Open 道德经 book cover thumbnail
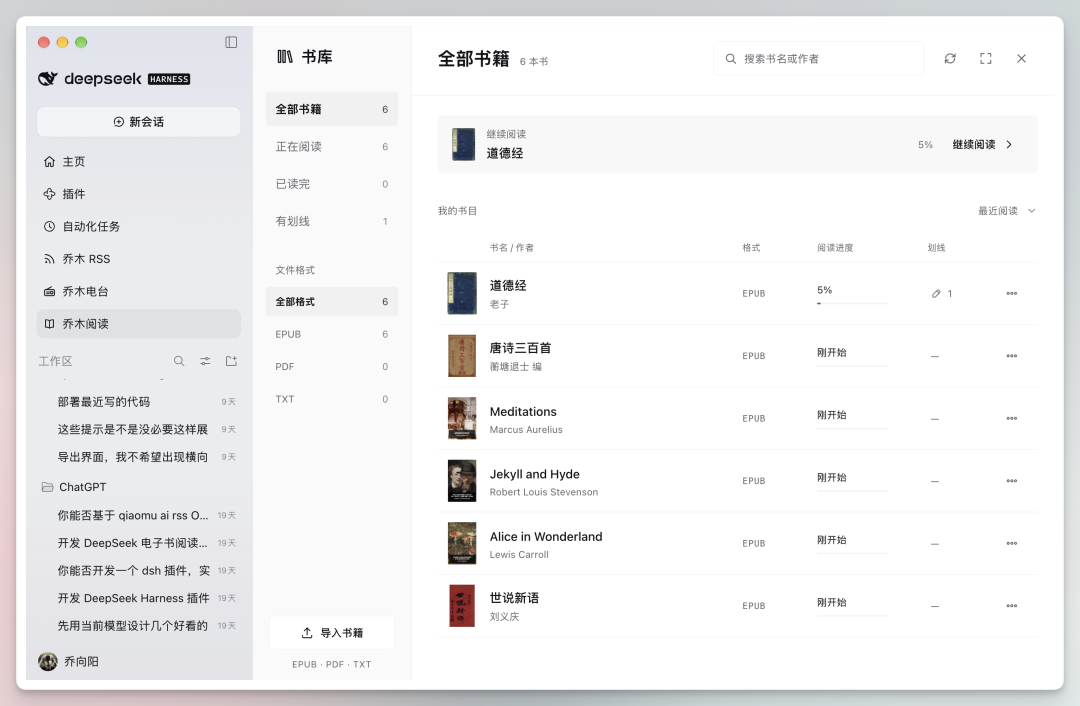The width and height of the screenshot is (1080, 706). (x=462, y=293)
